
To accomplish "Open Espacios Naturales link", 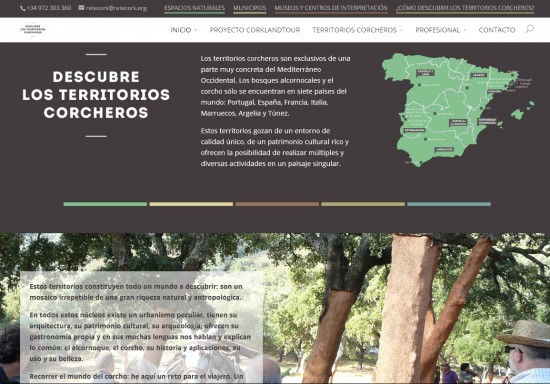I will [194, 8].
